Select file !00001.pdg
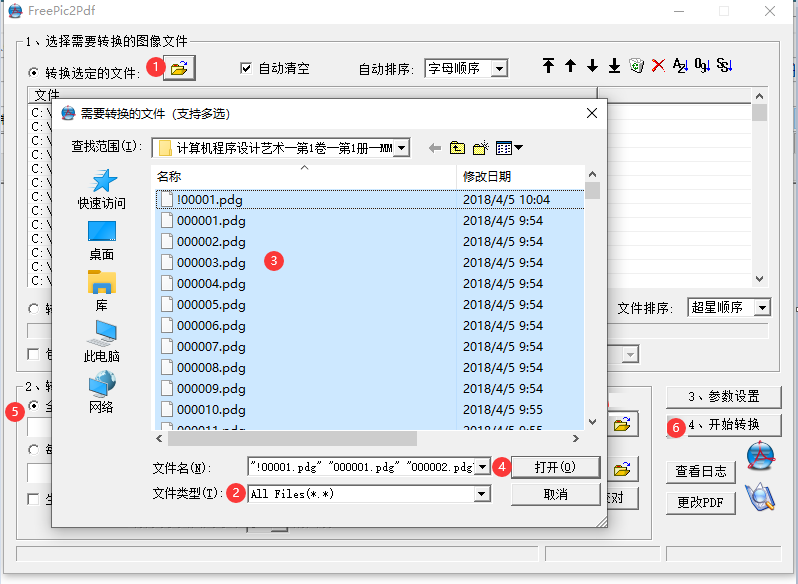 click(x=370, y=199)
